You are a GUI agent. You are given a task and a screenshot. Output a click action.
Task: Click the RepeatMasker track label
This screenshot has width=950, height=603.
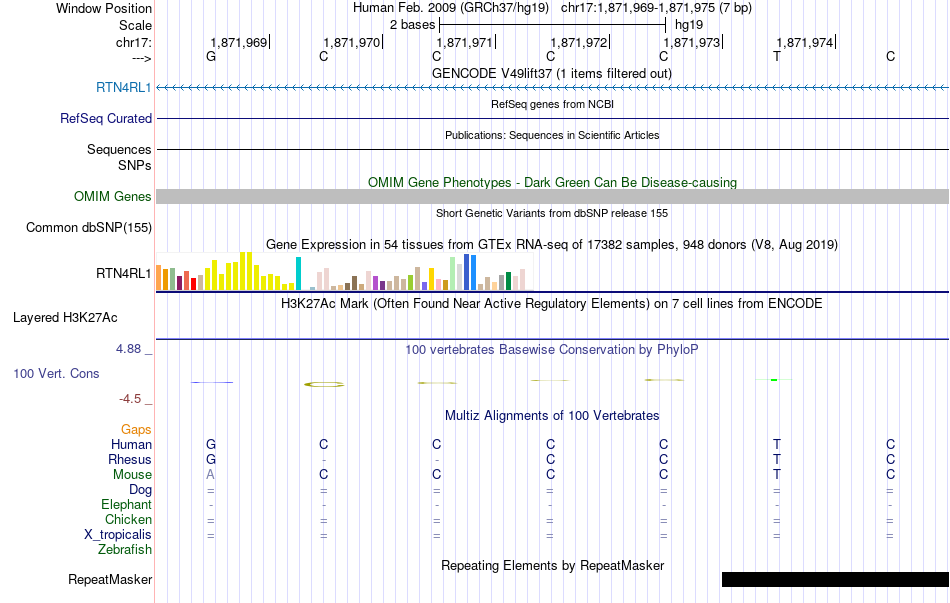click(110, 579)
